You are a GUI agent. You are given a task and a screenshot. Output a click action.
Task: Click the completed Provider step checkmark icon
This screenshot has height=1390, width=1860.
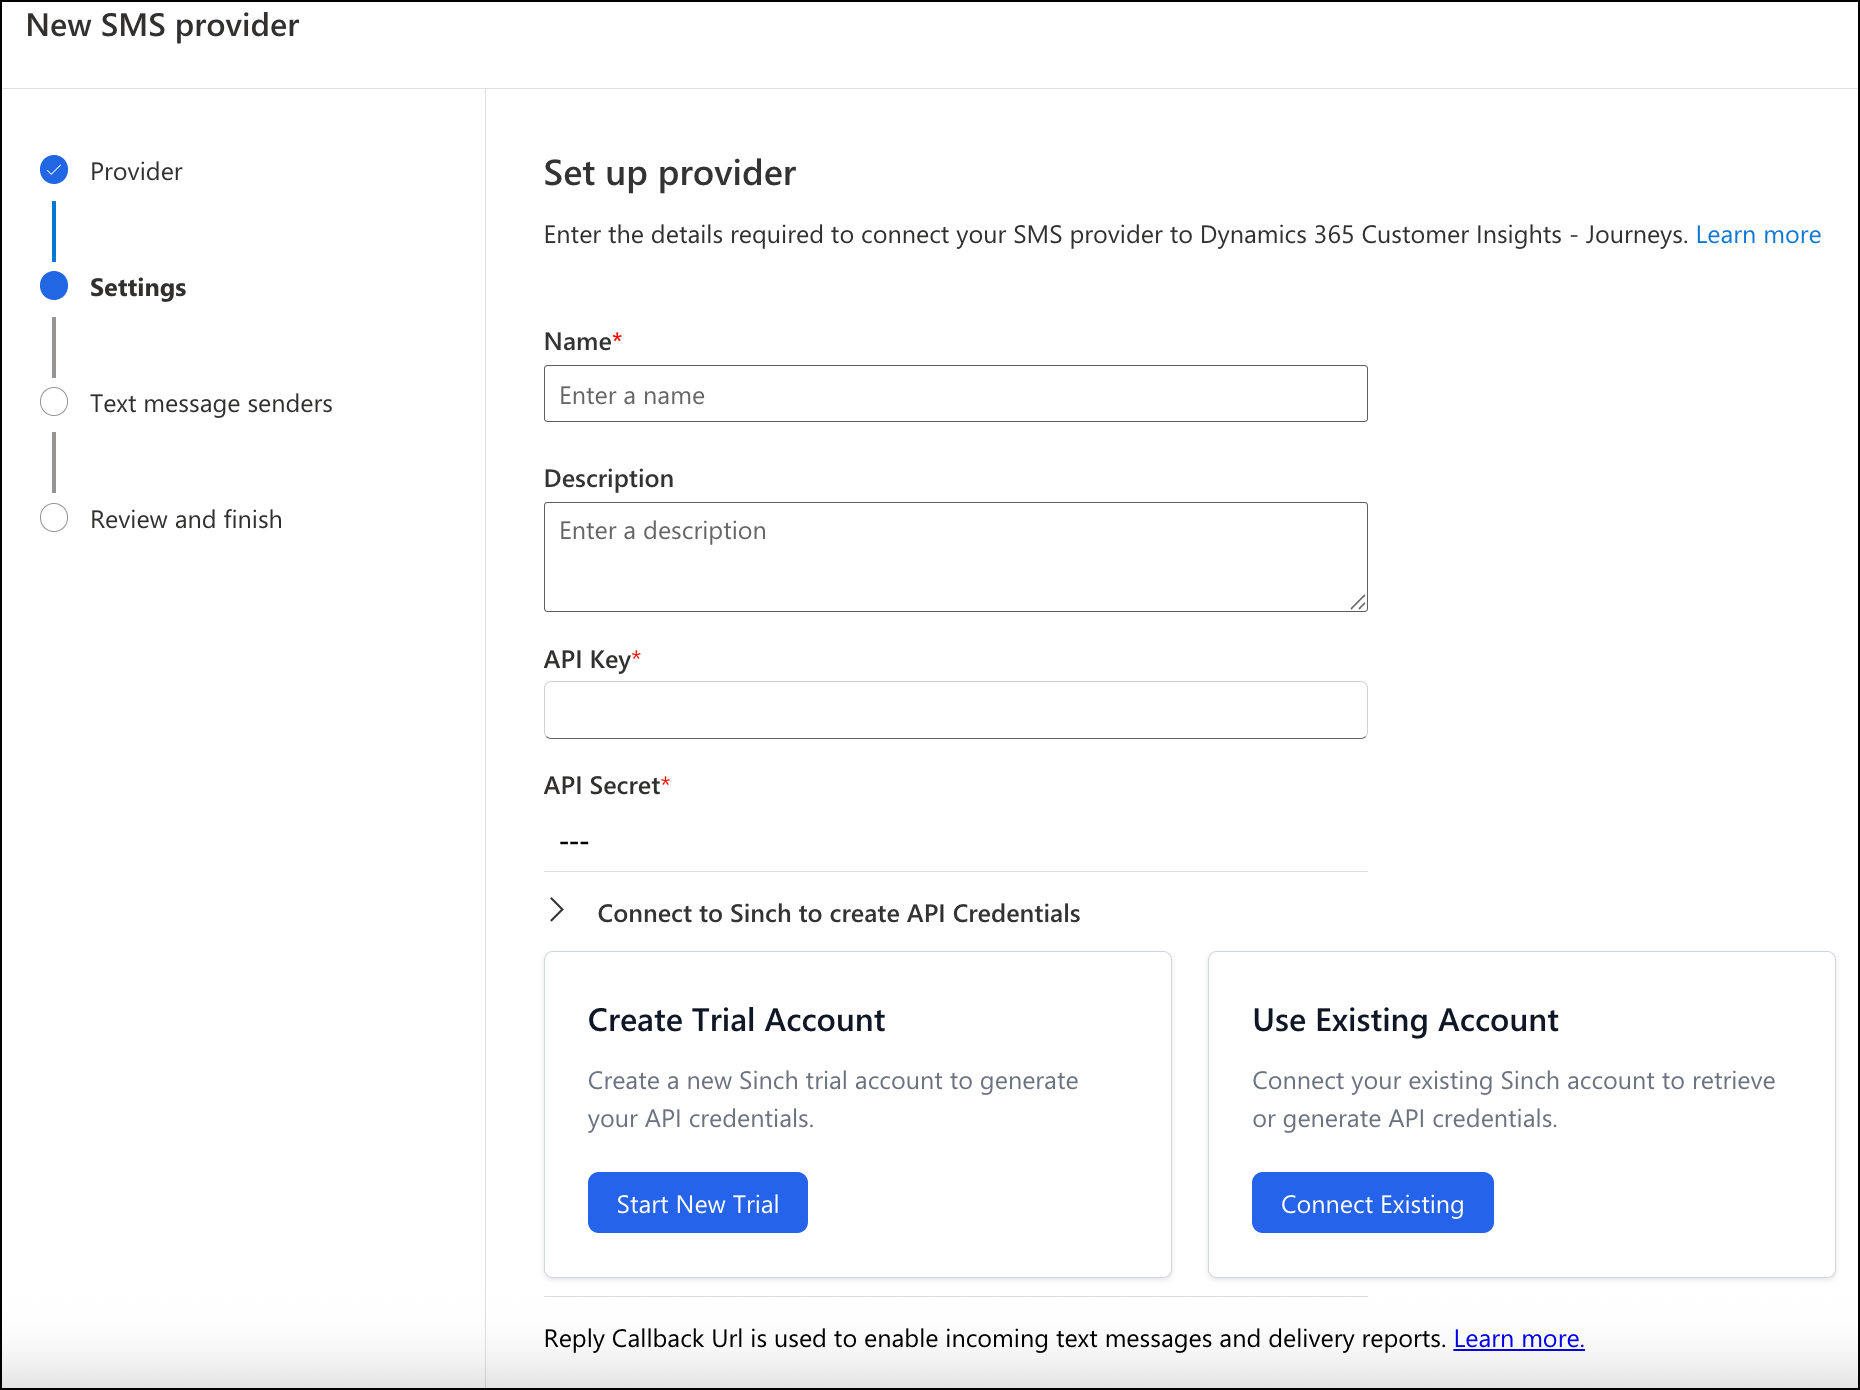[53, 170]
